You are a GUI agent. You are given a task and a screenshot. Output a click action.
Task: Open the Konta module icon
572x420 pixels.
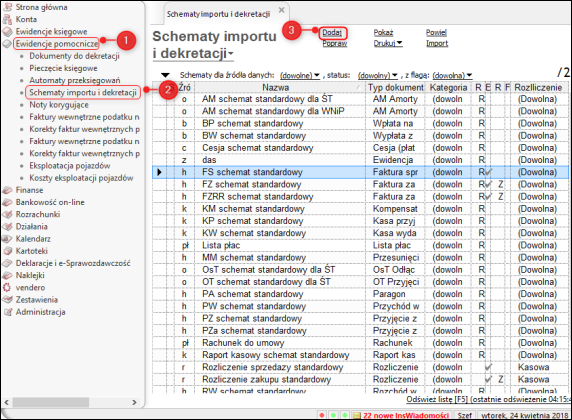pos(7,19)
